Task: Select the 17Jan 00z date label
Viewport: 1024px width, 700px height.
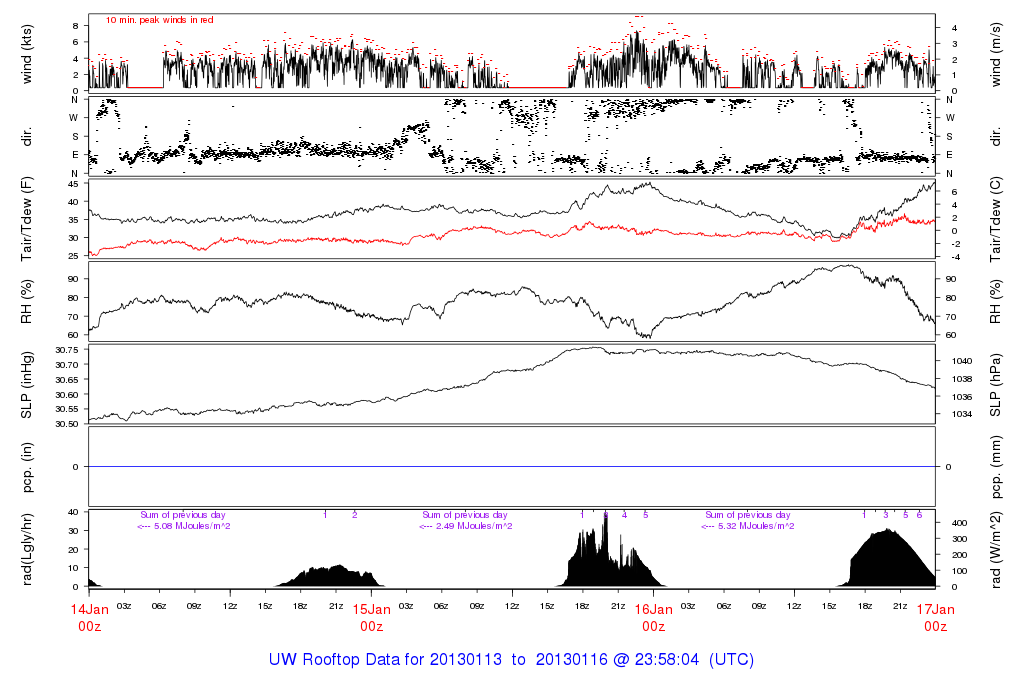Action: click(x=935, y=616)
